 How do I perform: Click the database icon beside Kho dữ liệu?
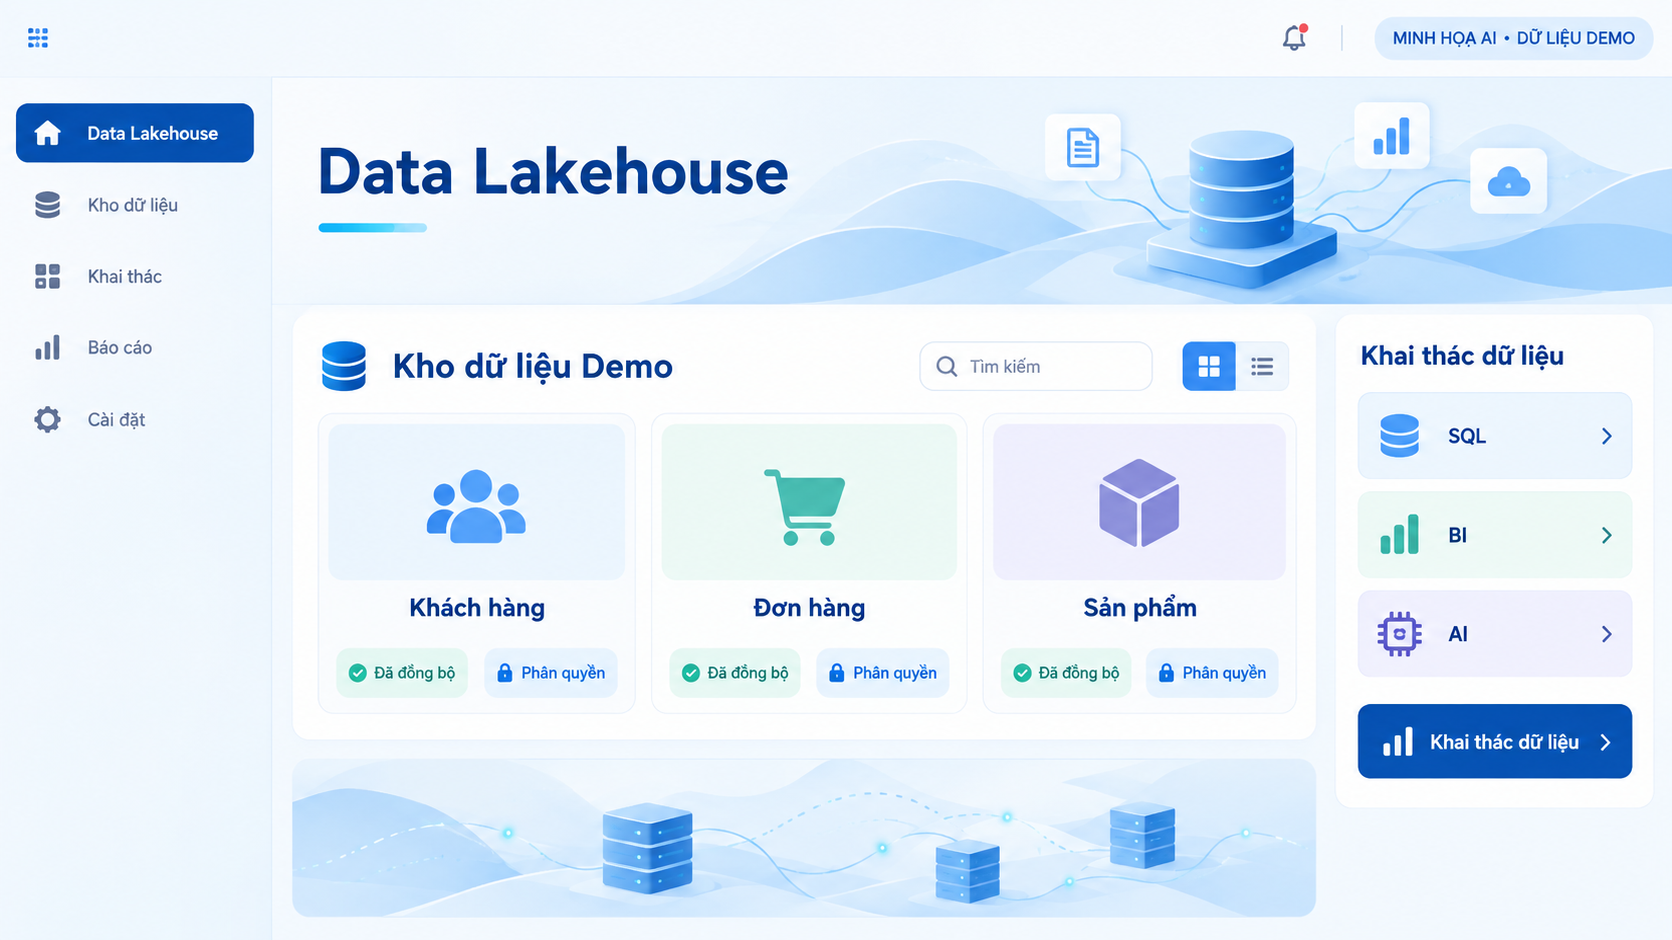point(47,205)
